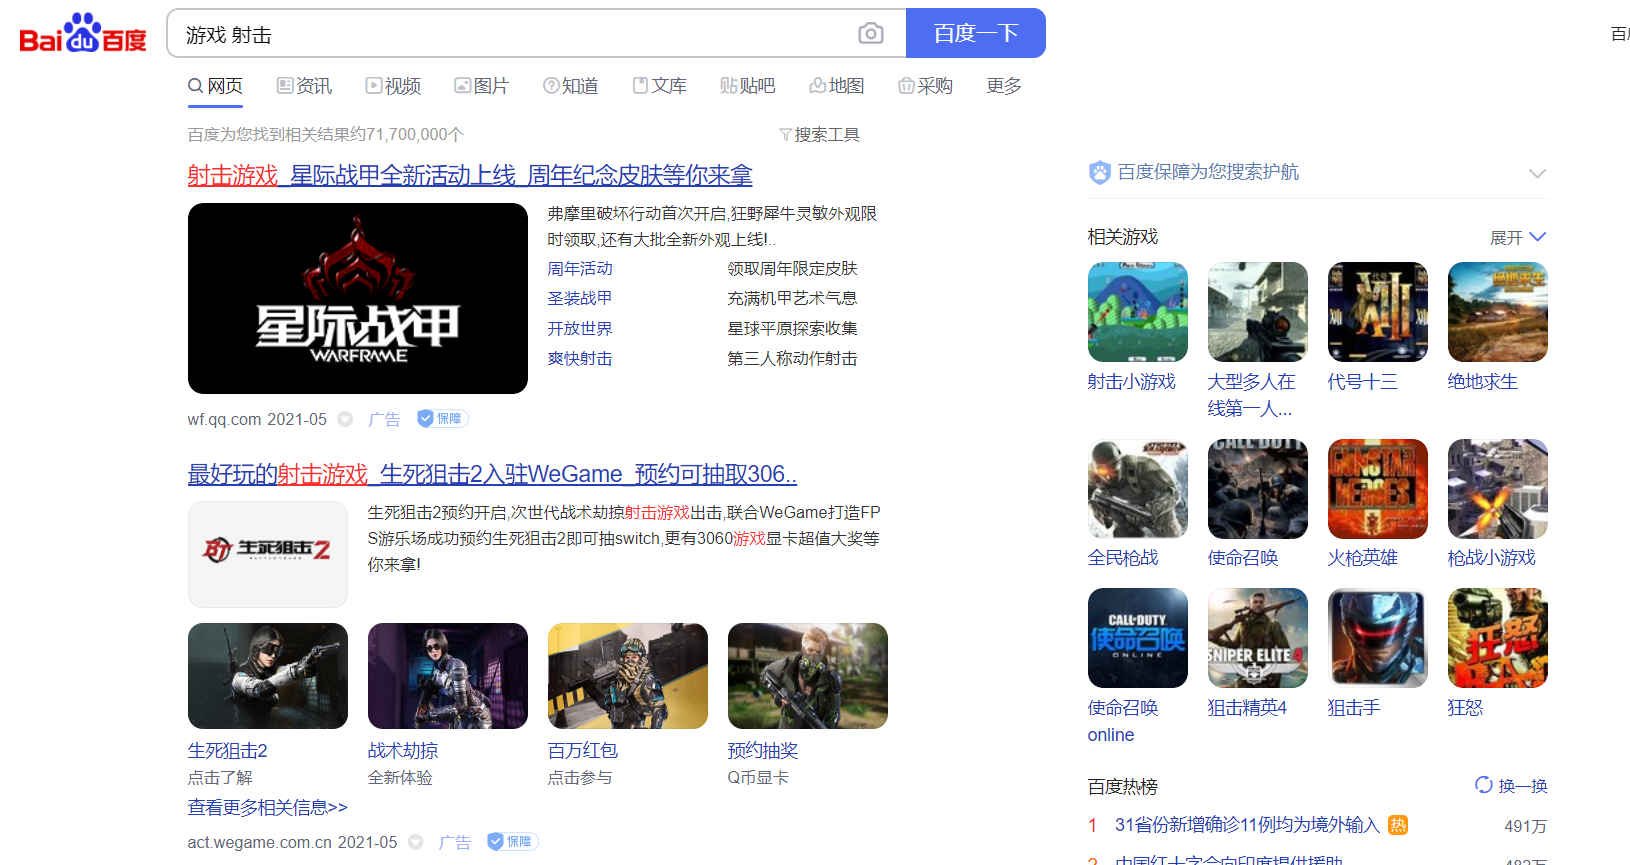Viewport: 1630px width, 865px height.
Task: Switch to the 视频 tab
Action: 393,86
